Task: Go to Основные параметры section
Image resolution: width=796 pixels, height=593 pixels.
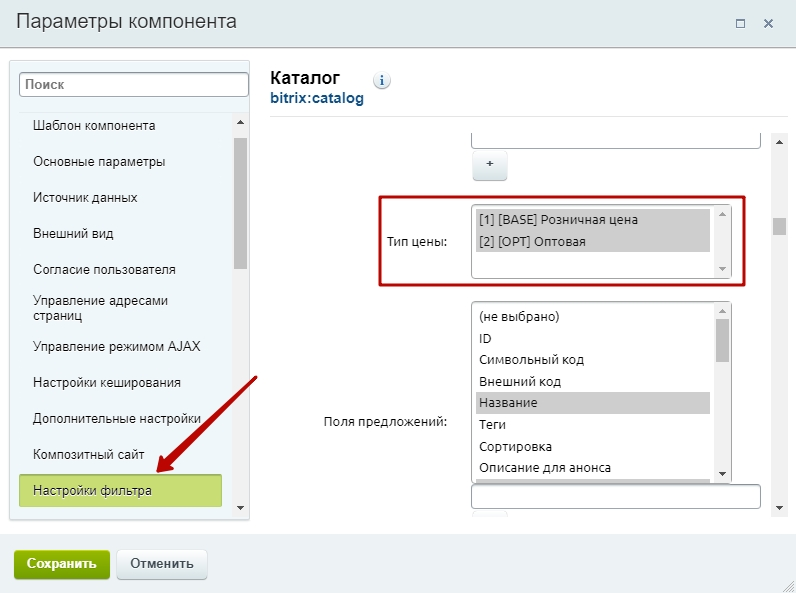Action: pos(99,162)
